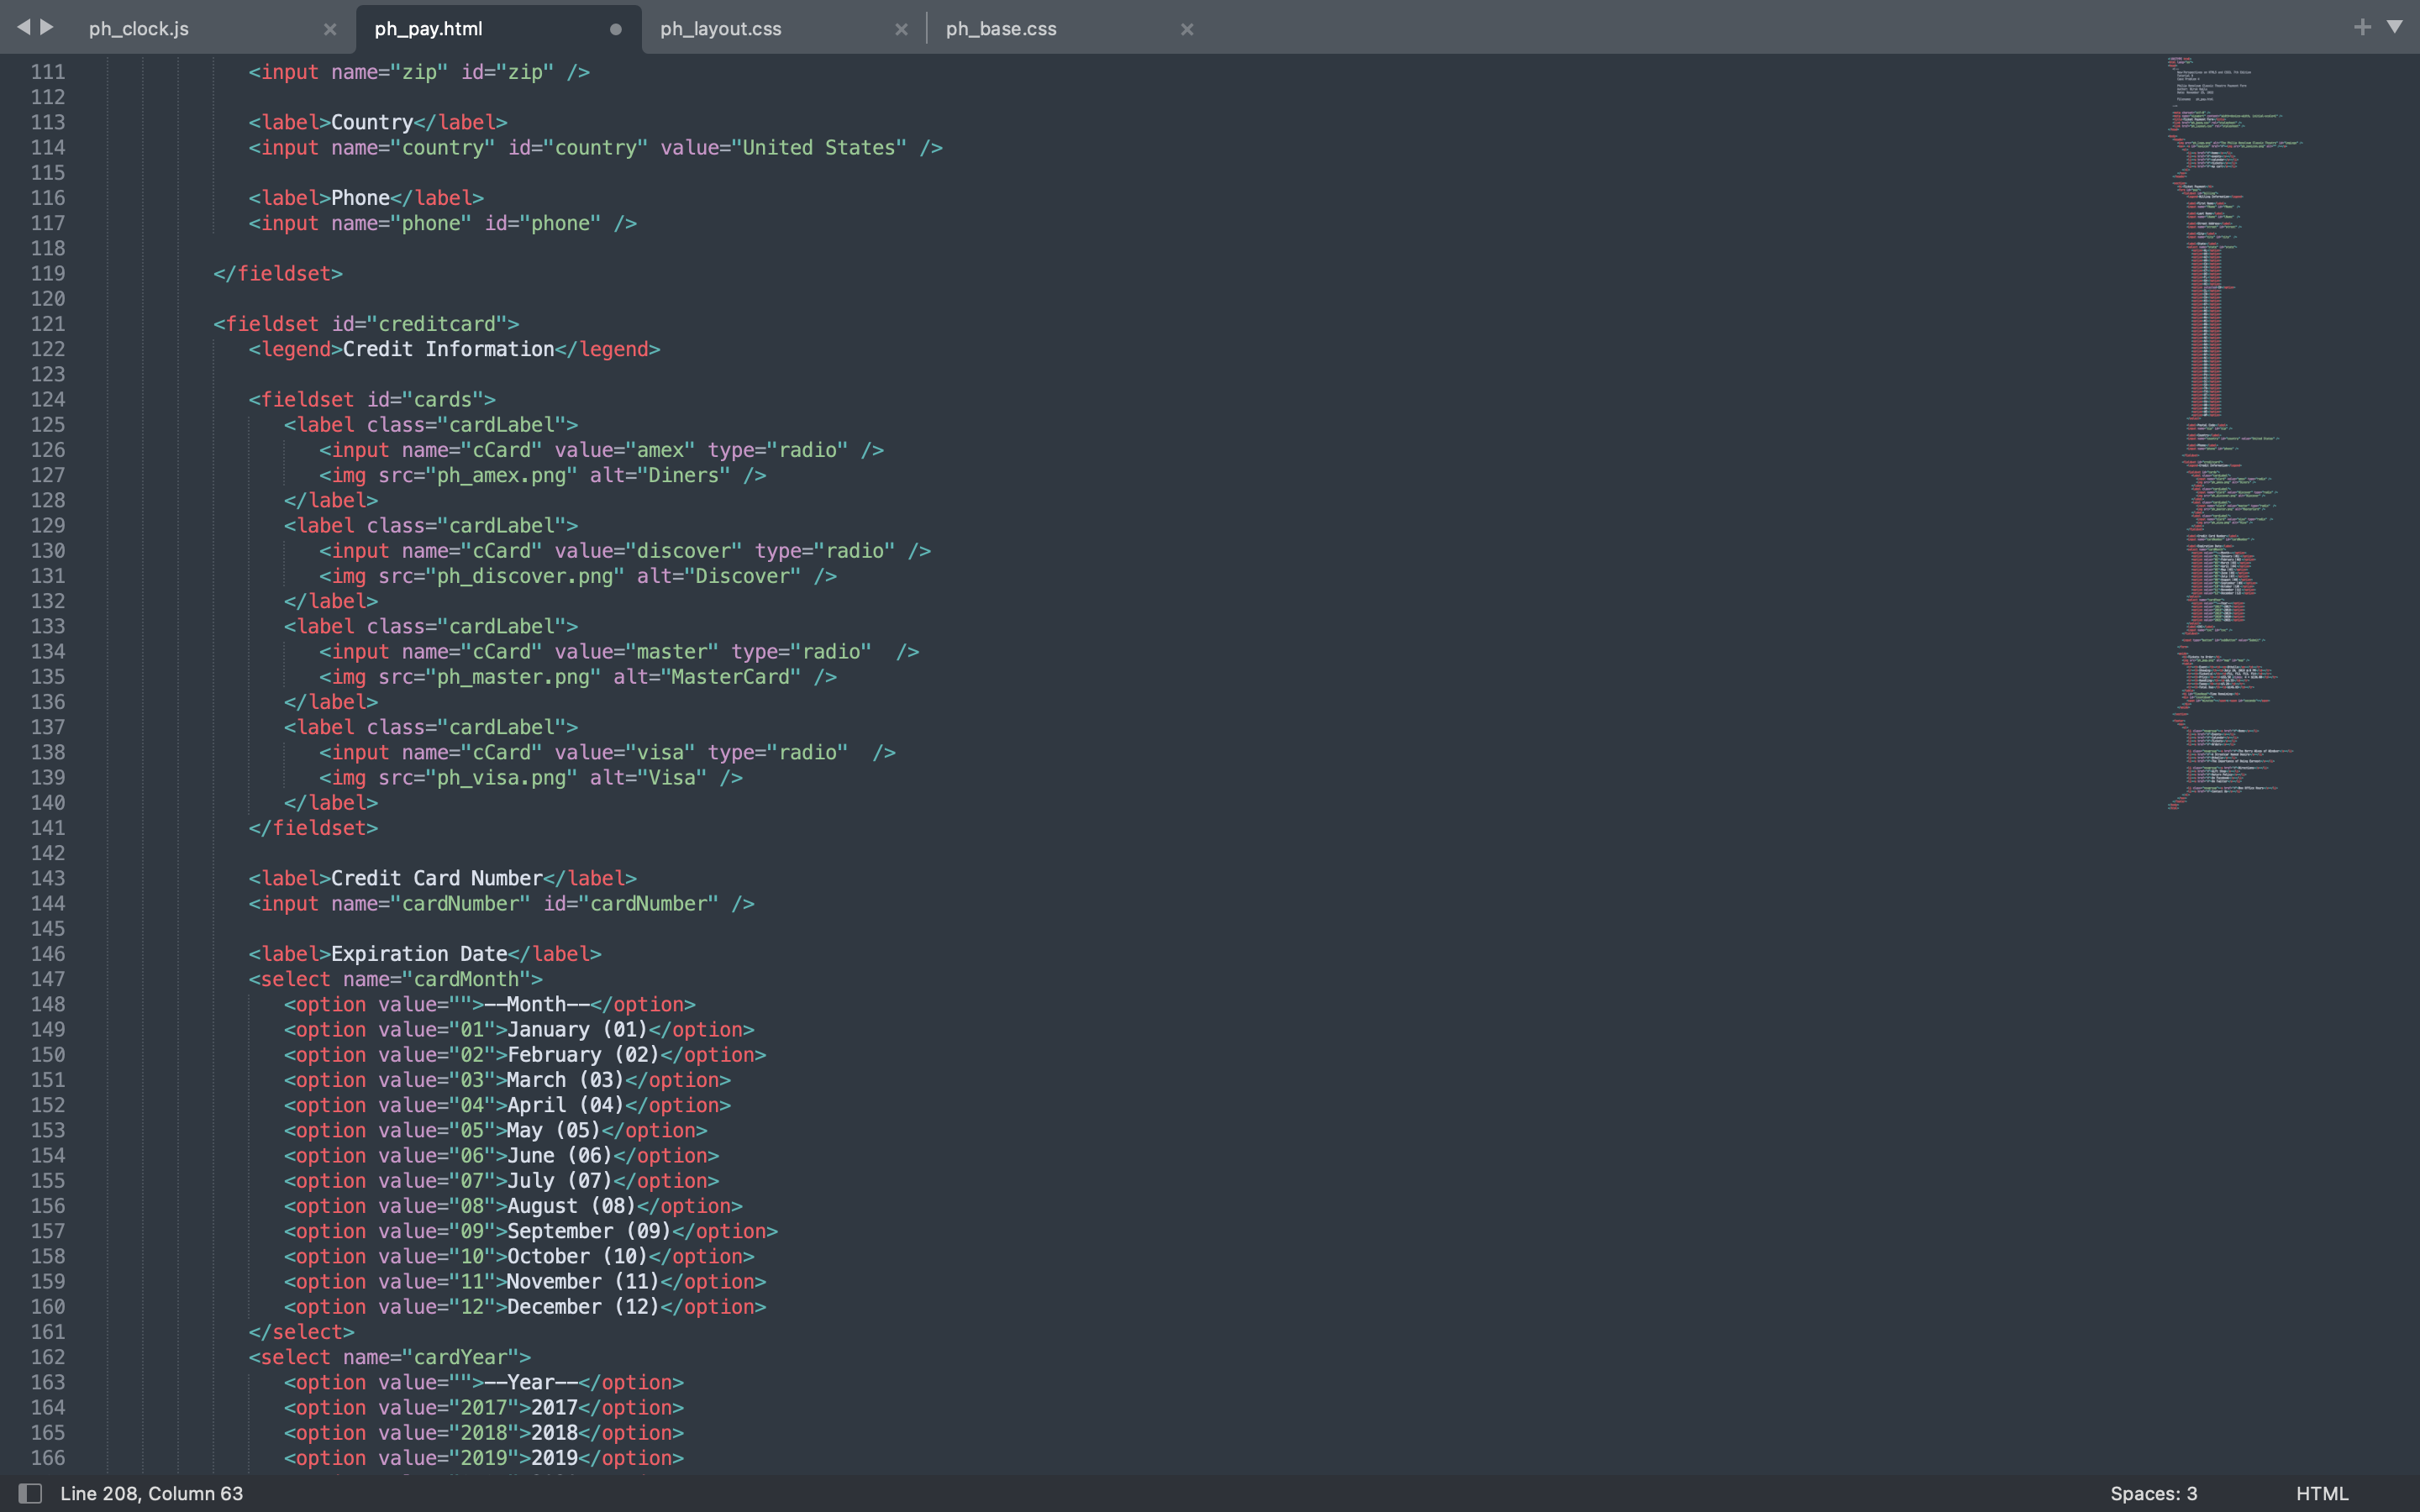Screen dimensions: 2420x1512
Task: Click "ph_amex.png" image source text
Action: point(507,475)
